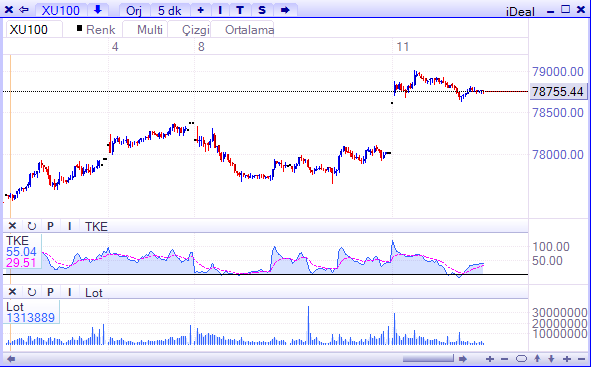
Task: Close the TKE indicator panel
Action: click(12, 226)
